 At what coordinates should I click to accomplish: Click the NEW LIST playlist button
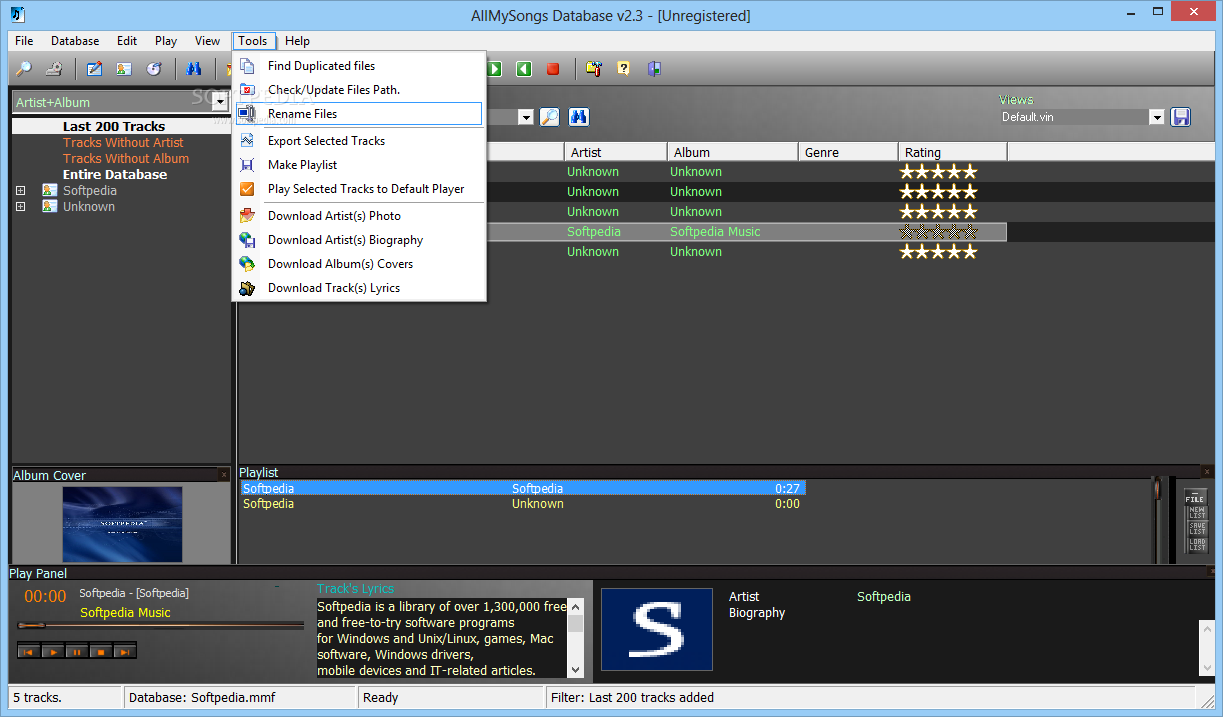coord(1196,512)
